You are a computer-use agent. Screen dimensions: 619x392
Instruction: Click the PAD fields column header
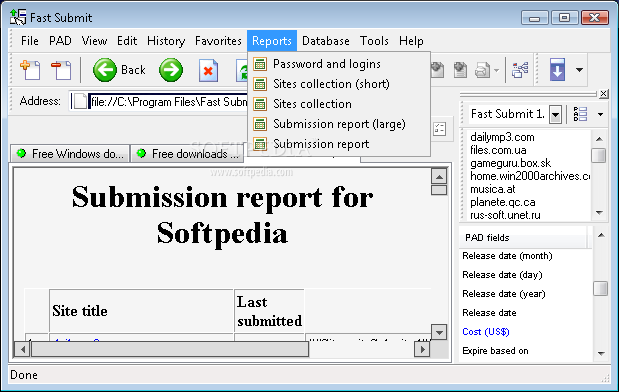pos(523,238)
